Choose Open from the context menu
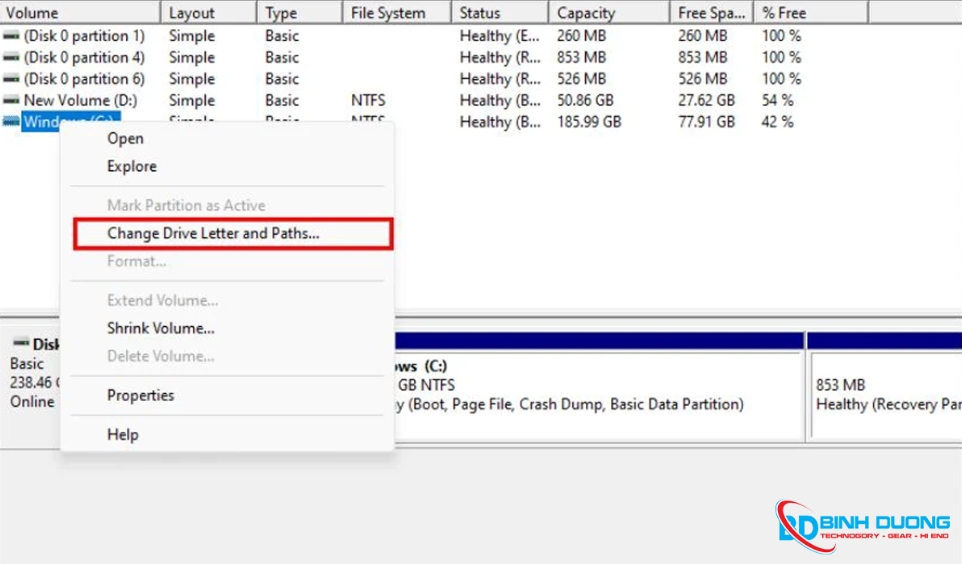This screenshot has height=564, width=962. [125, 139]
